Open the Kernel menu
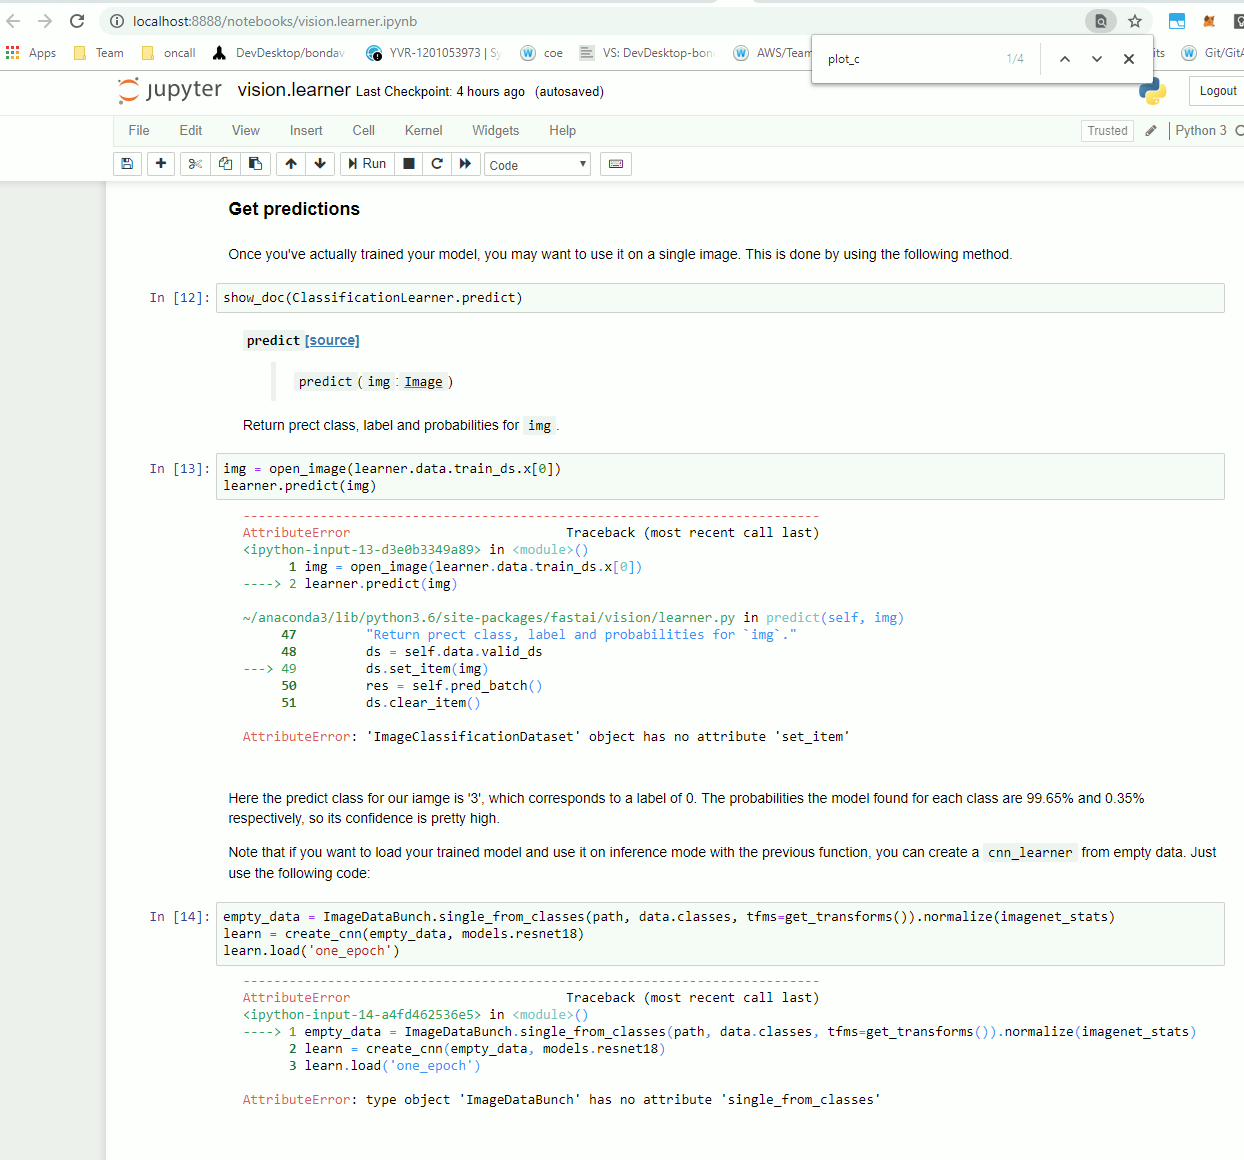The image size is (1244, 1160). coord(423,131)
